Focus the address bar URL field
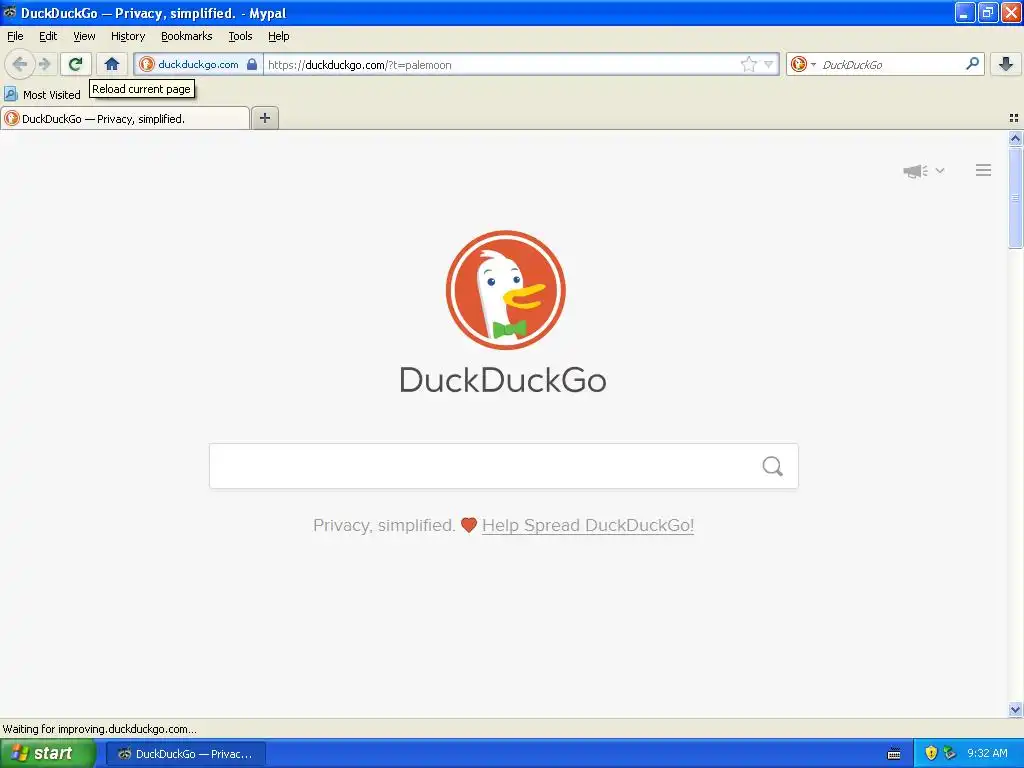 pos(502,64)
